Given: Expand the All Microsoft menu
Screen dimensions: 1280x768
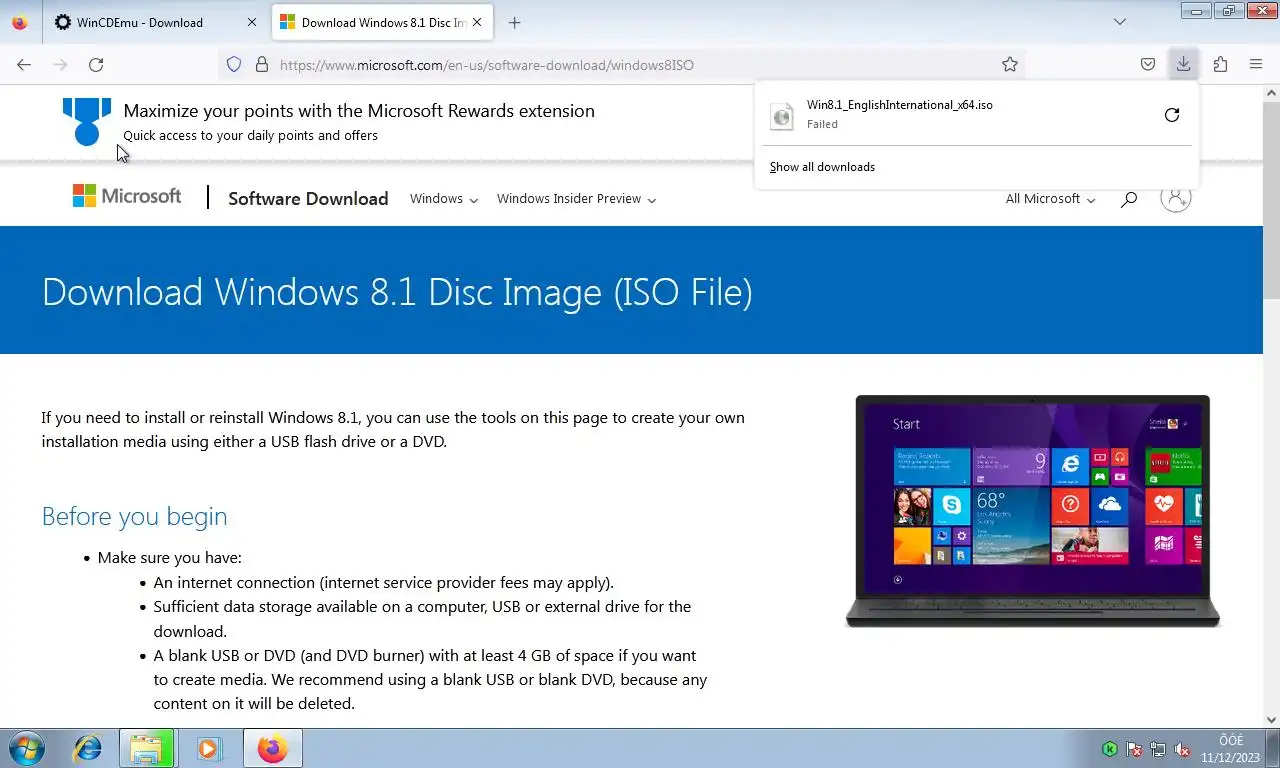Looking at the screenshot, I should coord(1051,199).
